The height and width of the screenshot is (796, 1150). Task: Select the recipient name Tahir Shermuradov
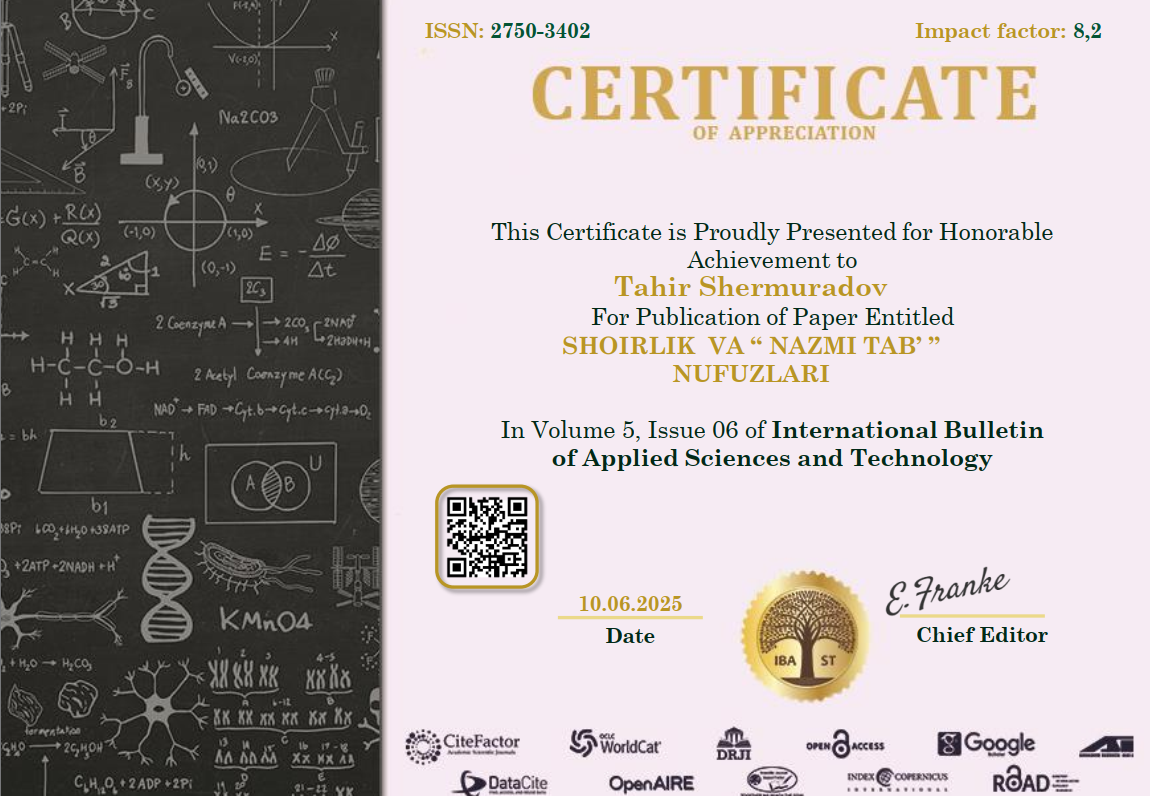(750, 288)
